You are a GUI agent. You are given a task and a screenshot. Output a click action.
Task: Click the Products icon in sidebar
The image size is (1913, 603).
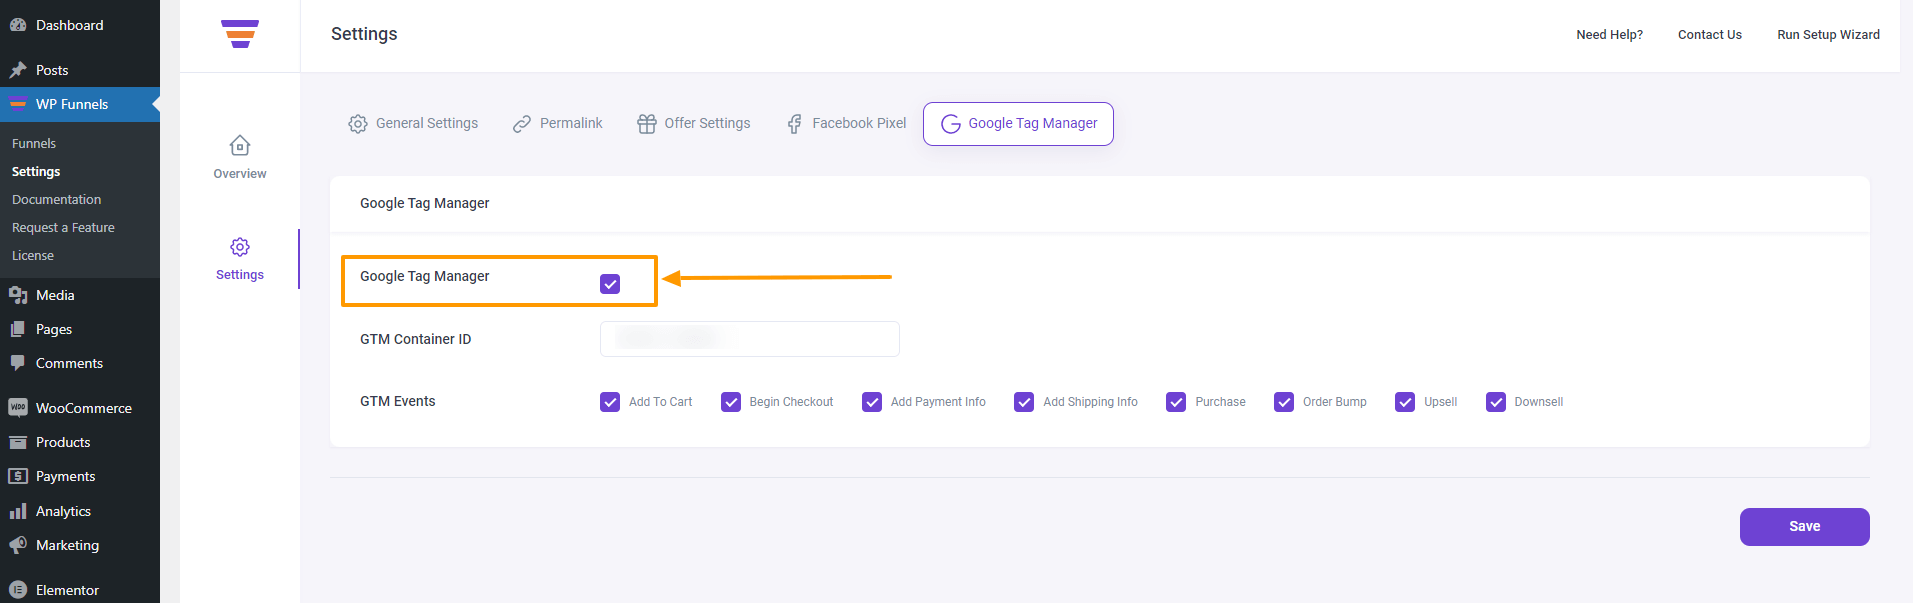18,442
